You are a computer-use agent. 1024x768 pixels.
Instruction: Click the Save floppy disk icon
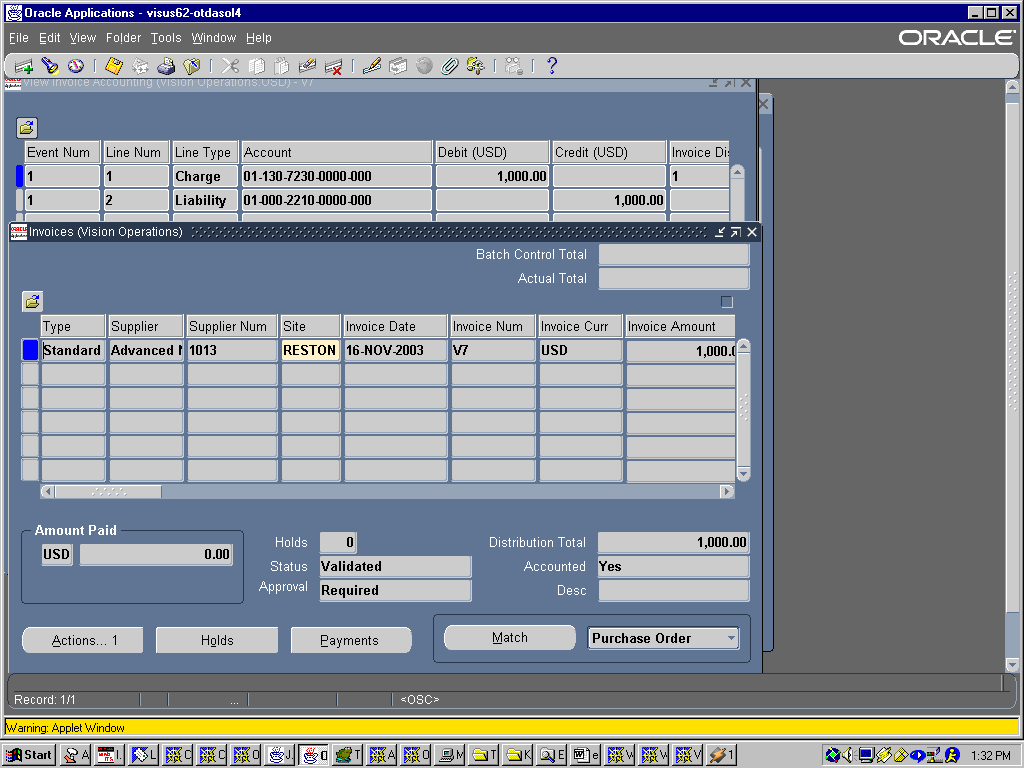click(x=114, y=66)
